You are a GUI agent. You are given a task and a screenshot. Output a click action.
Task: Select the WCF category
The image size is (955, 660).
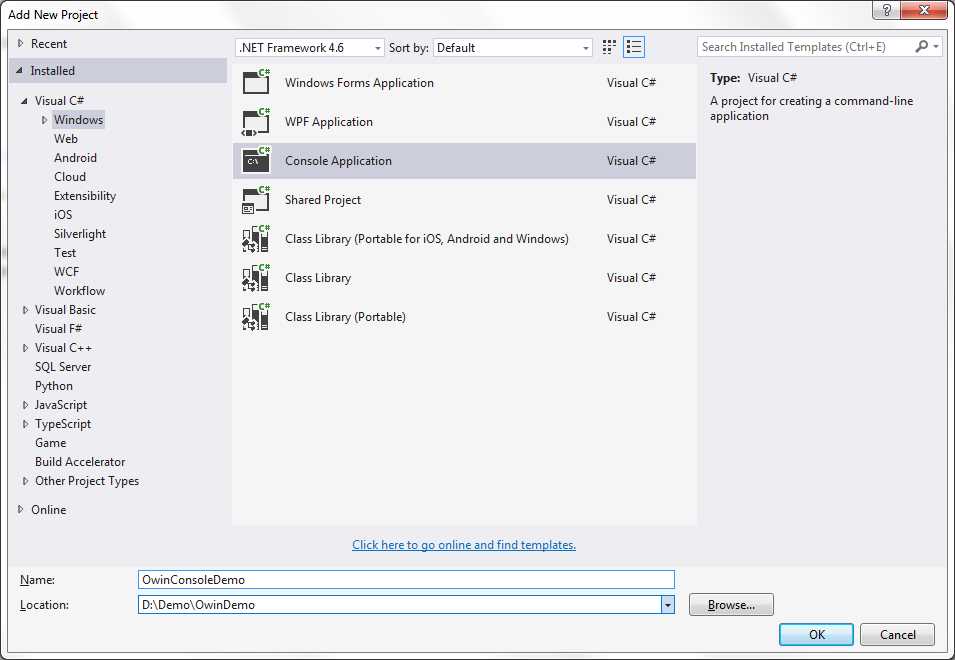[x=66, y=272]
